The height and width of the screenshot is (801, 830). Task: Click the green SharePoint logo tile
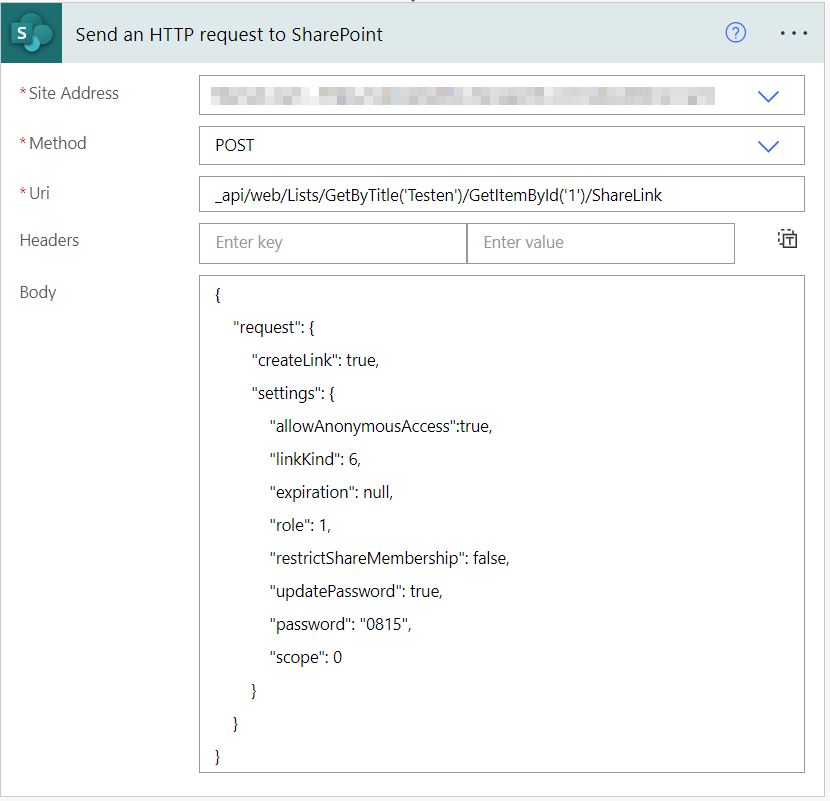pos(31,31)
